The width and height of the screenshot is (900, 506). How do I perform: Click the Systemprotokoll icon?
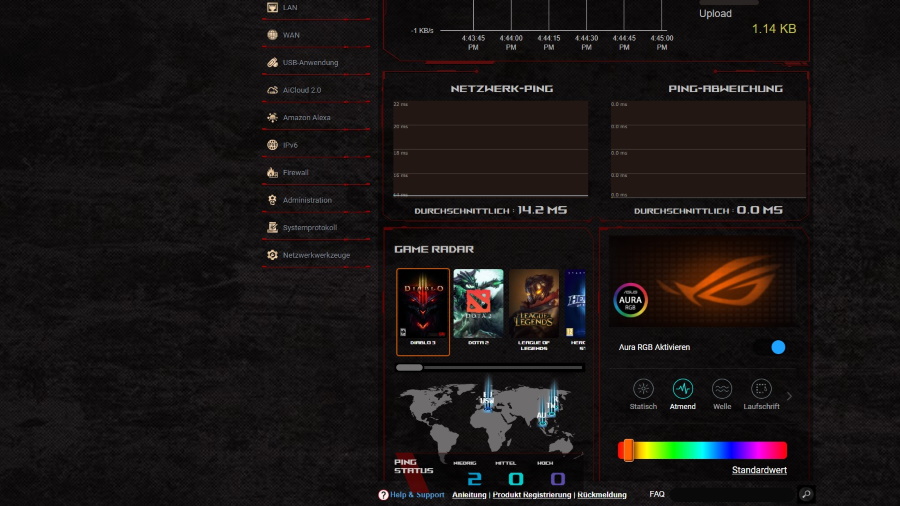[x=273, y=228]
